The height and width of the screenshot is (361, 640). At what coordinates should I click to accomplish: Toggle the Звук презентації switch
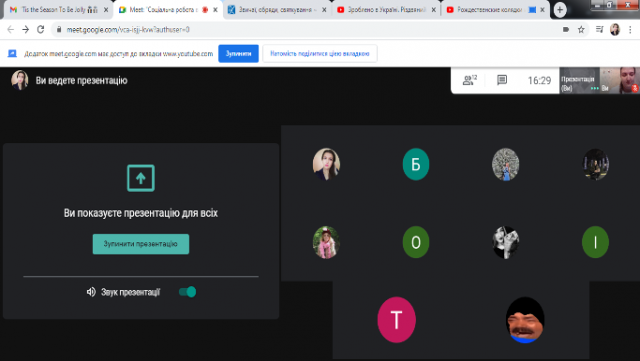(187, 292)
